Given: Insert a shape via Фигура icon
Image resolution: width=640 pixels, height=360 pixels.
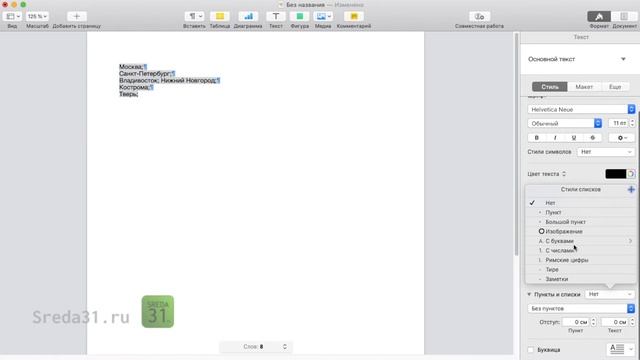Looking at the screenshot, I should [x=300, y=16].
